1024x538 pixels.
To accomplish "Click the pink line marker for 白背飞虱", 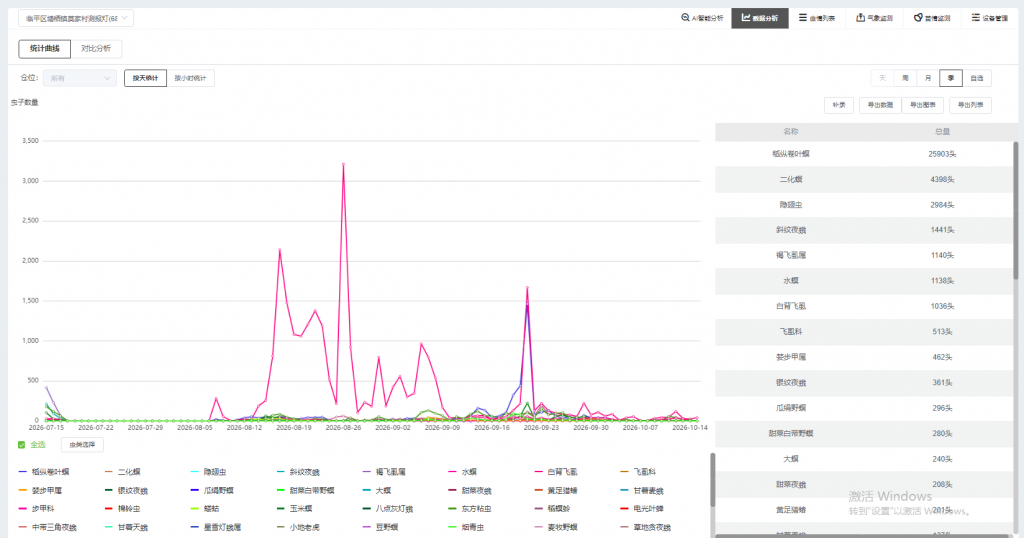I will click(x=538, y=471).
